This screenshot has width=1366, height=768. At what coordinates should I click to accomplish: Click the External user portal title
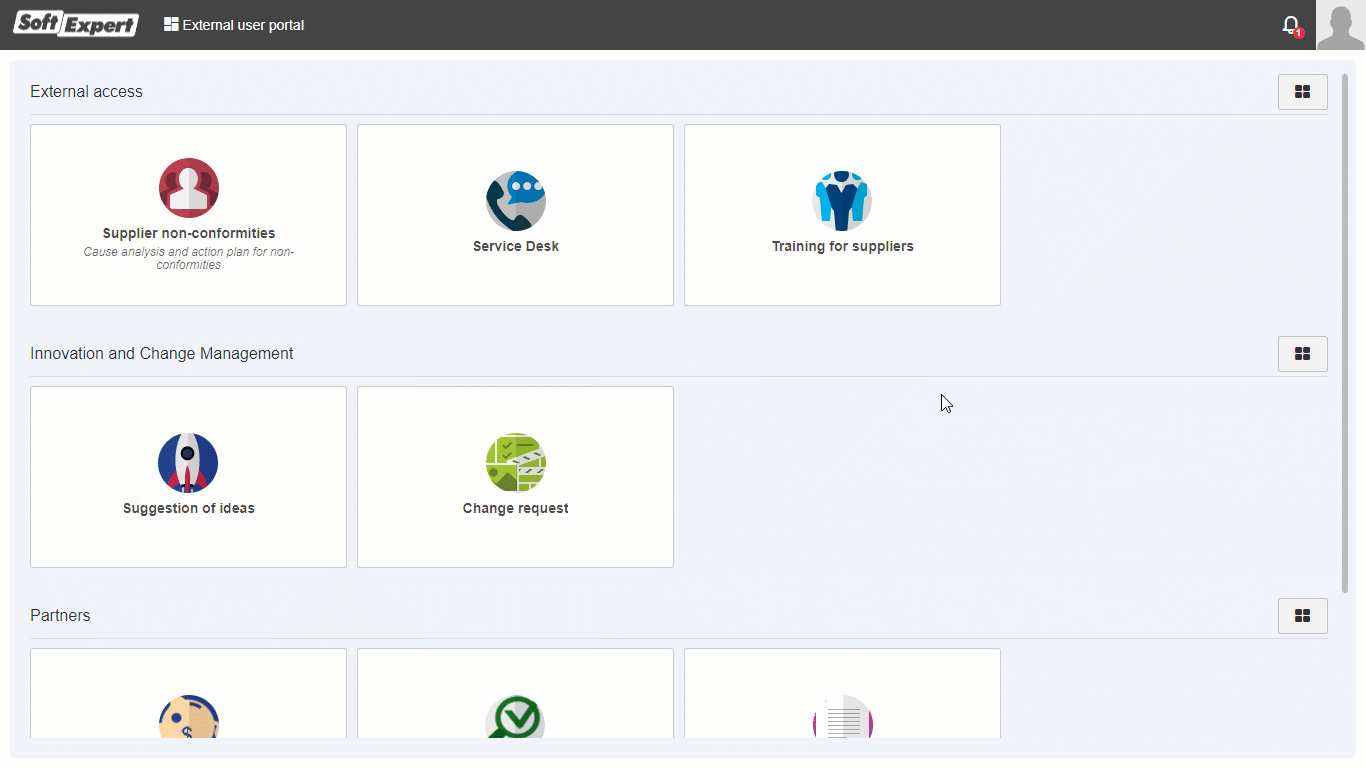(243, 25)
